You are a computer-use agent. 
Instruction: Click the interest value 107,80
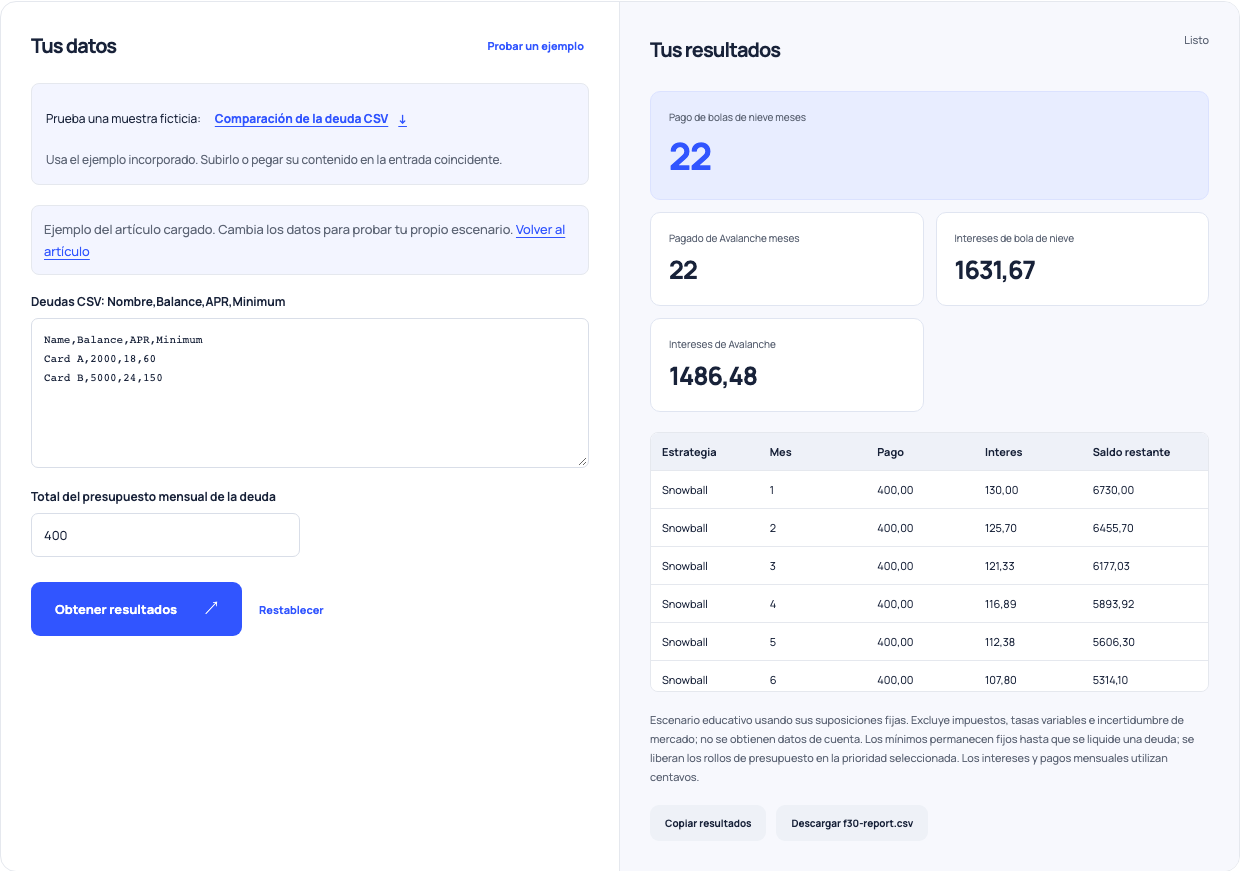point(1000,680)
